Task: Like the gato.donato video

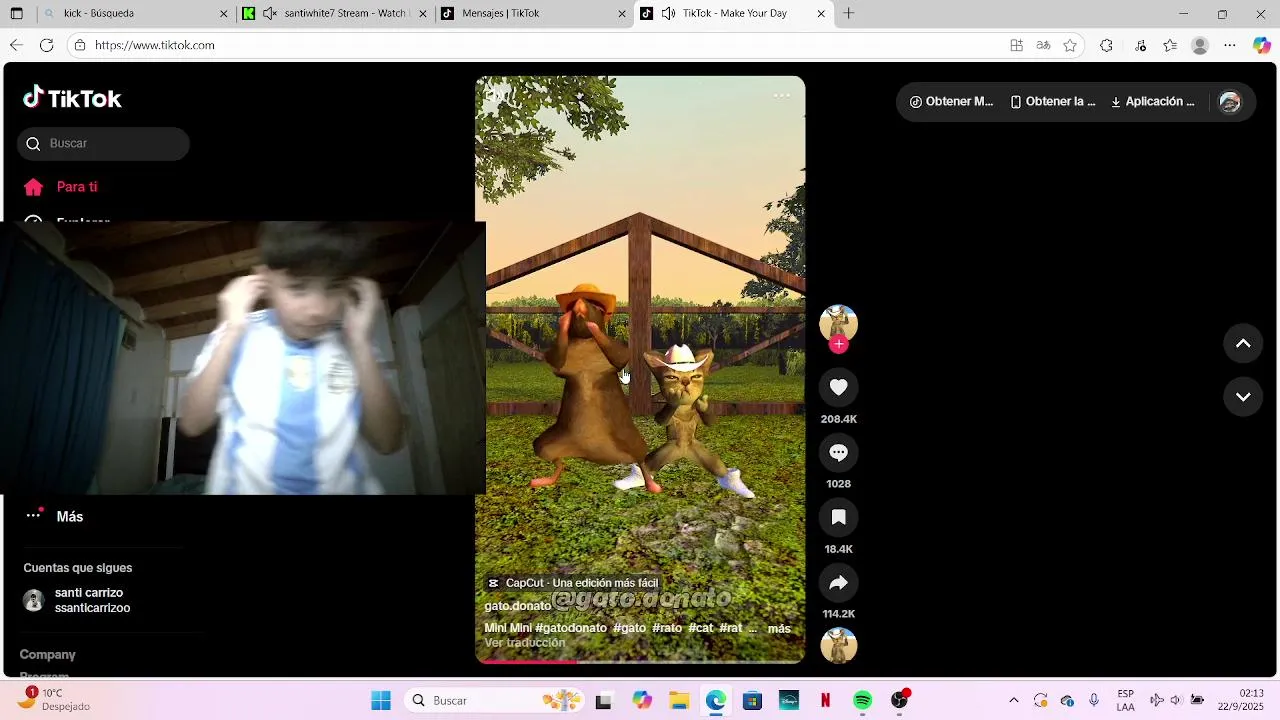Action: 838,387
